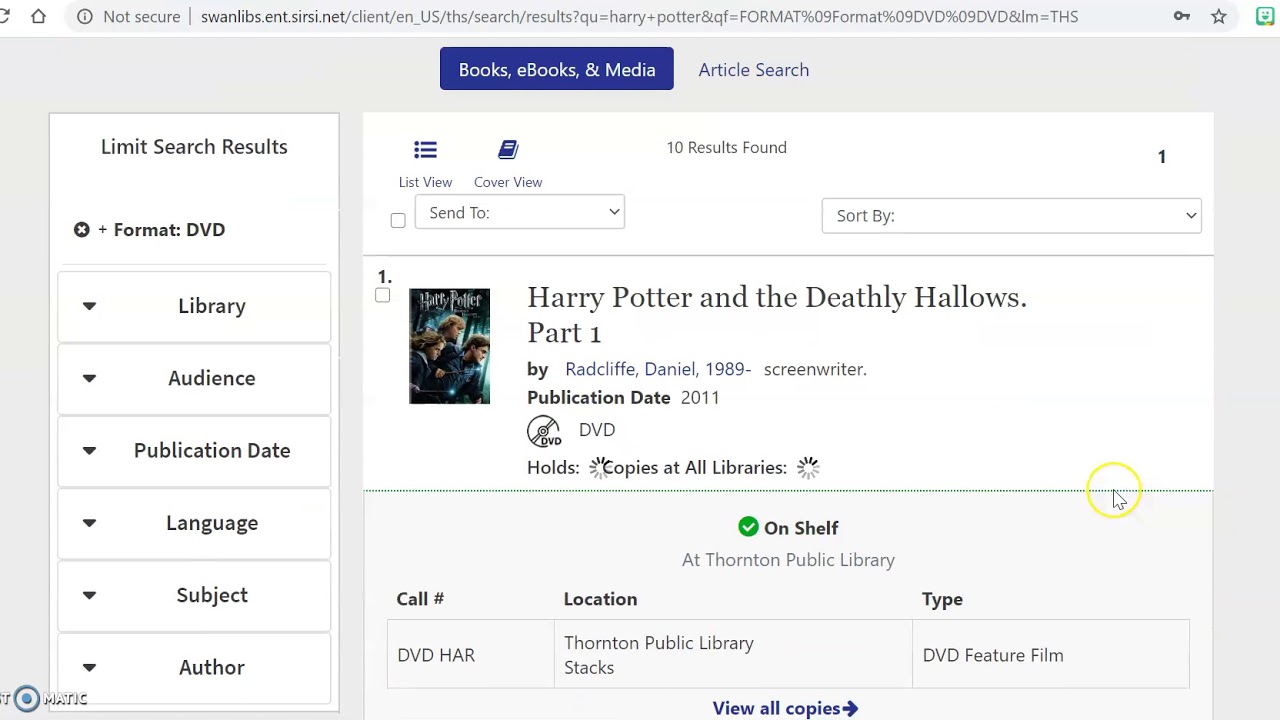
Task: Click page number 1
Action: (x=1162, y=156)
